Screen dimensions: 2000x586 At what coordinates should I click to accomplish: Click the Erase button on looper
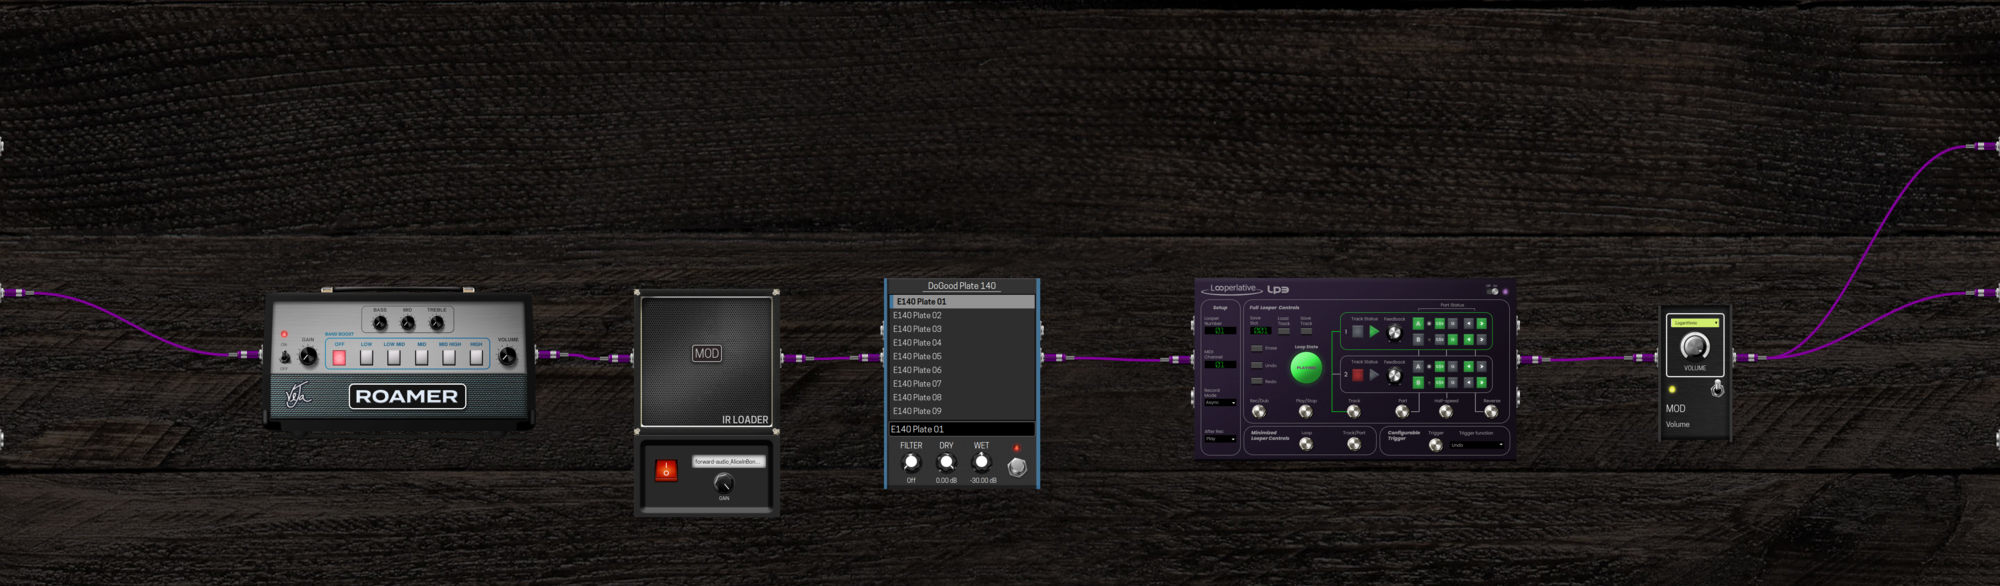1257,348
